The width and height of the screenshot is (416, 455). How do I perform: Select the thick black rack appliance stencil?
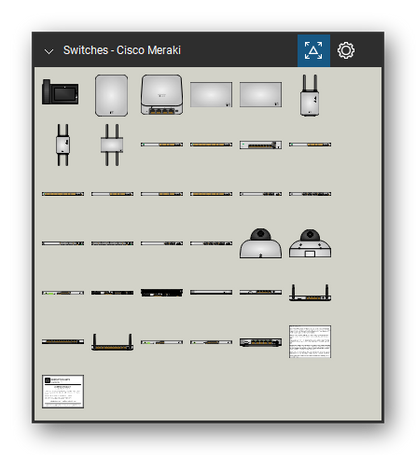[162, 293]
